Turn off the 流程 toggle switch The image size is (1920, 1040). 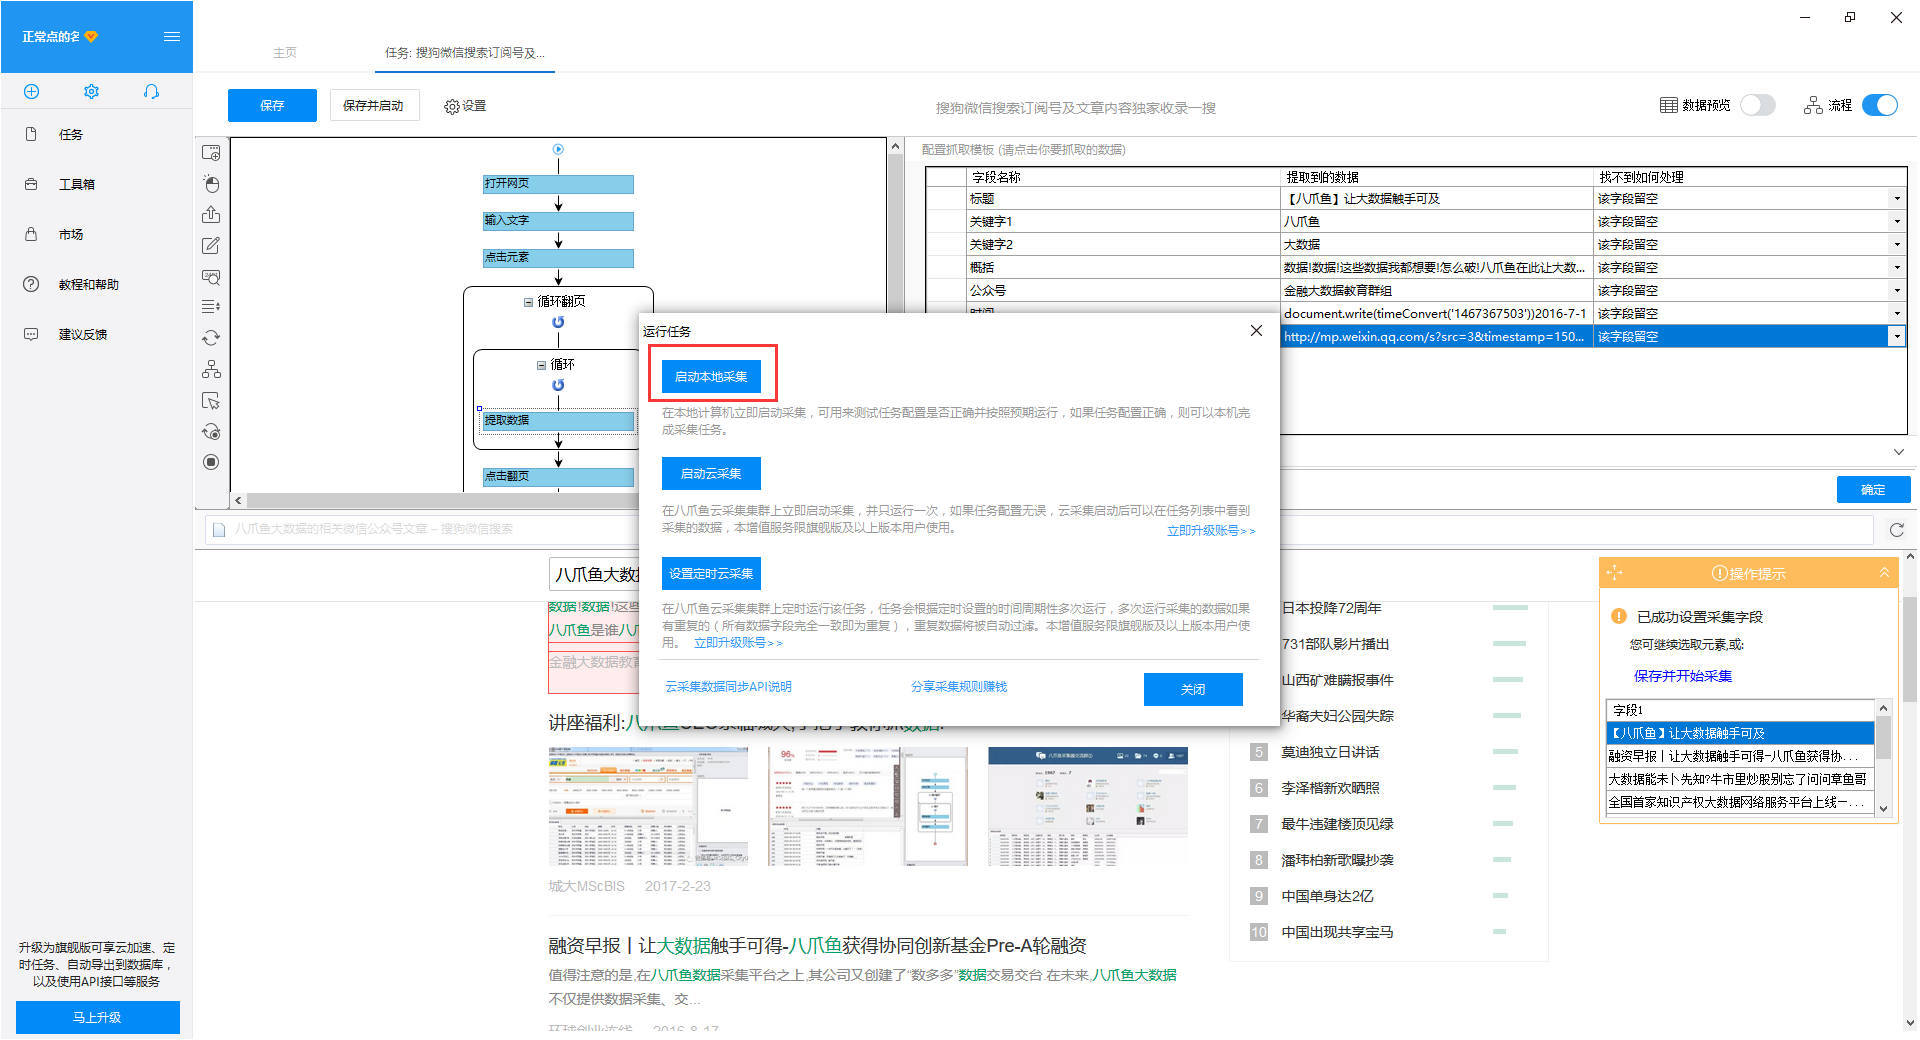pos(1879,105)
